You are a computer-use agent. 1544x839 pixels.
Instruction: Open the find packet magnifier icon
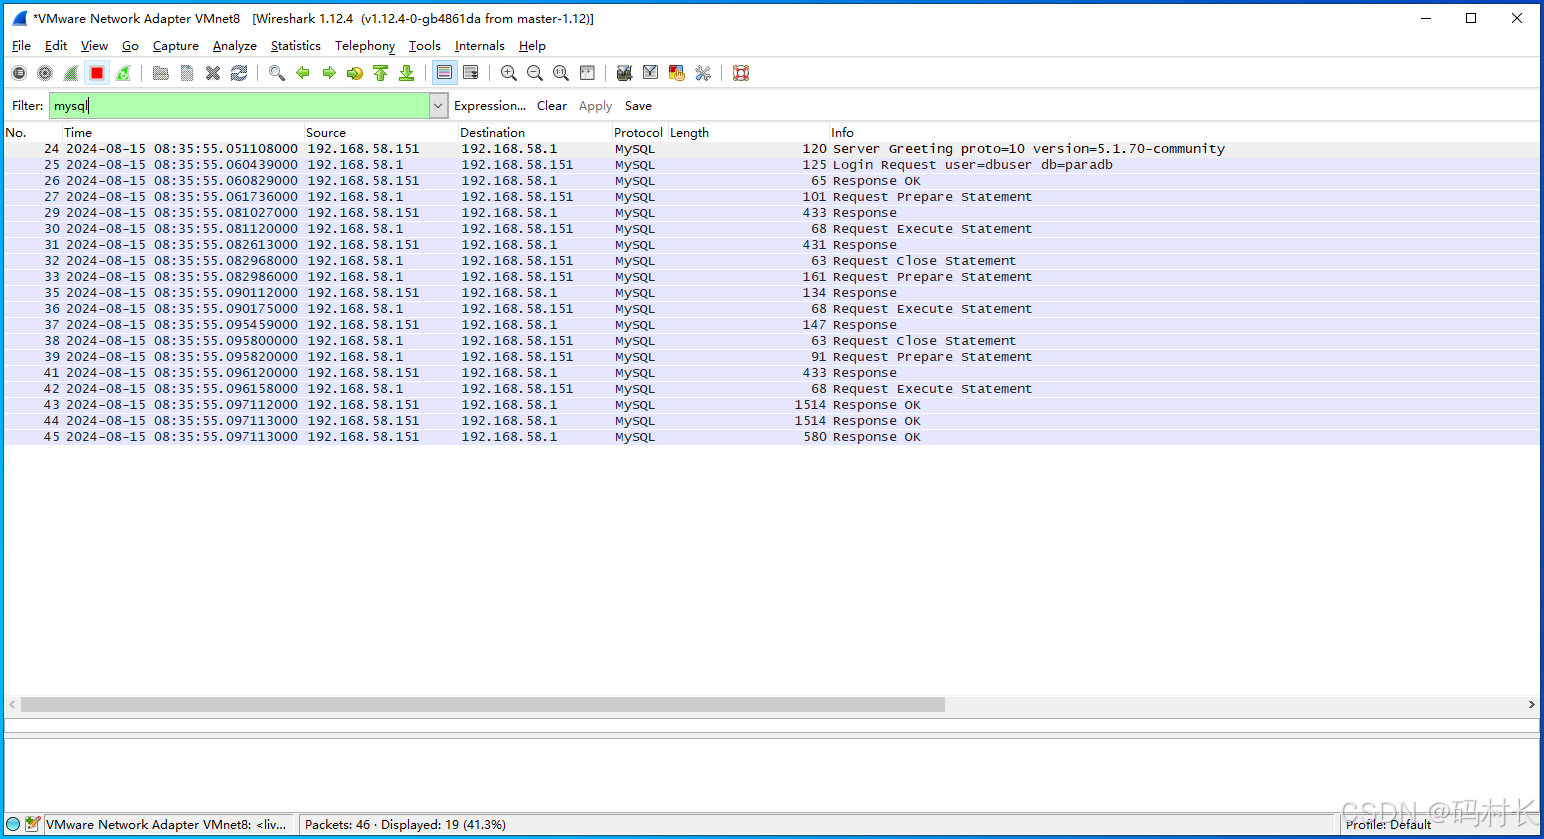click(x=277, y=73)
